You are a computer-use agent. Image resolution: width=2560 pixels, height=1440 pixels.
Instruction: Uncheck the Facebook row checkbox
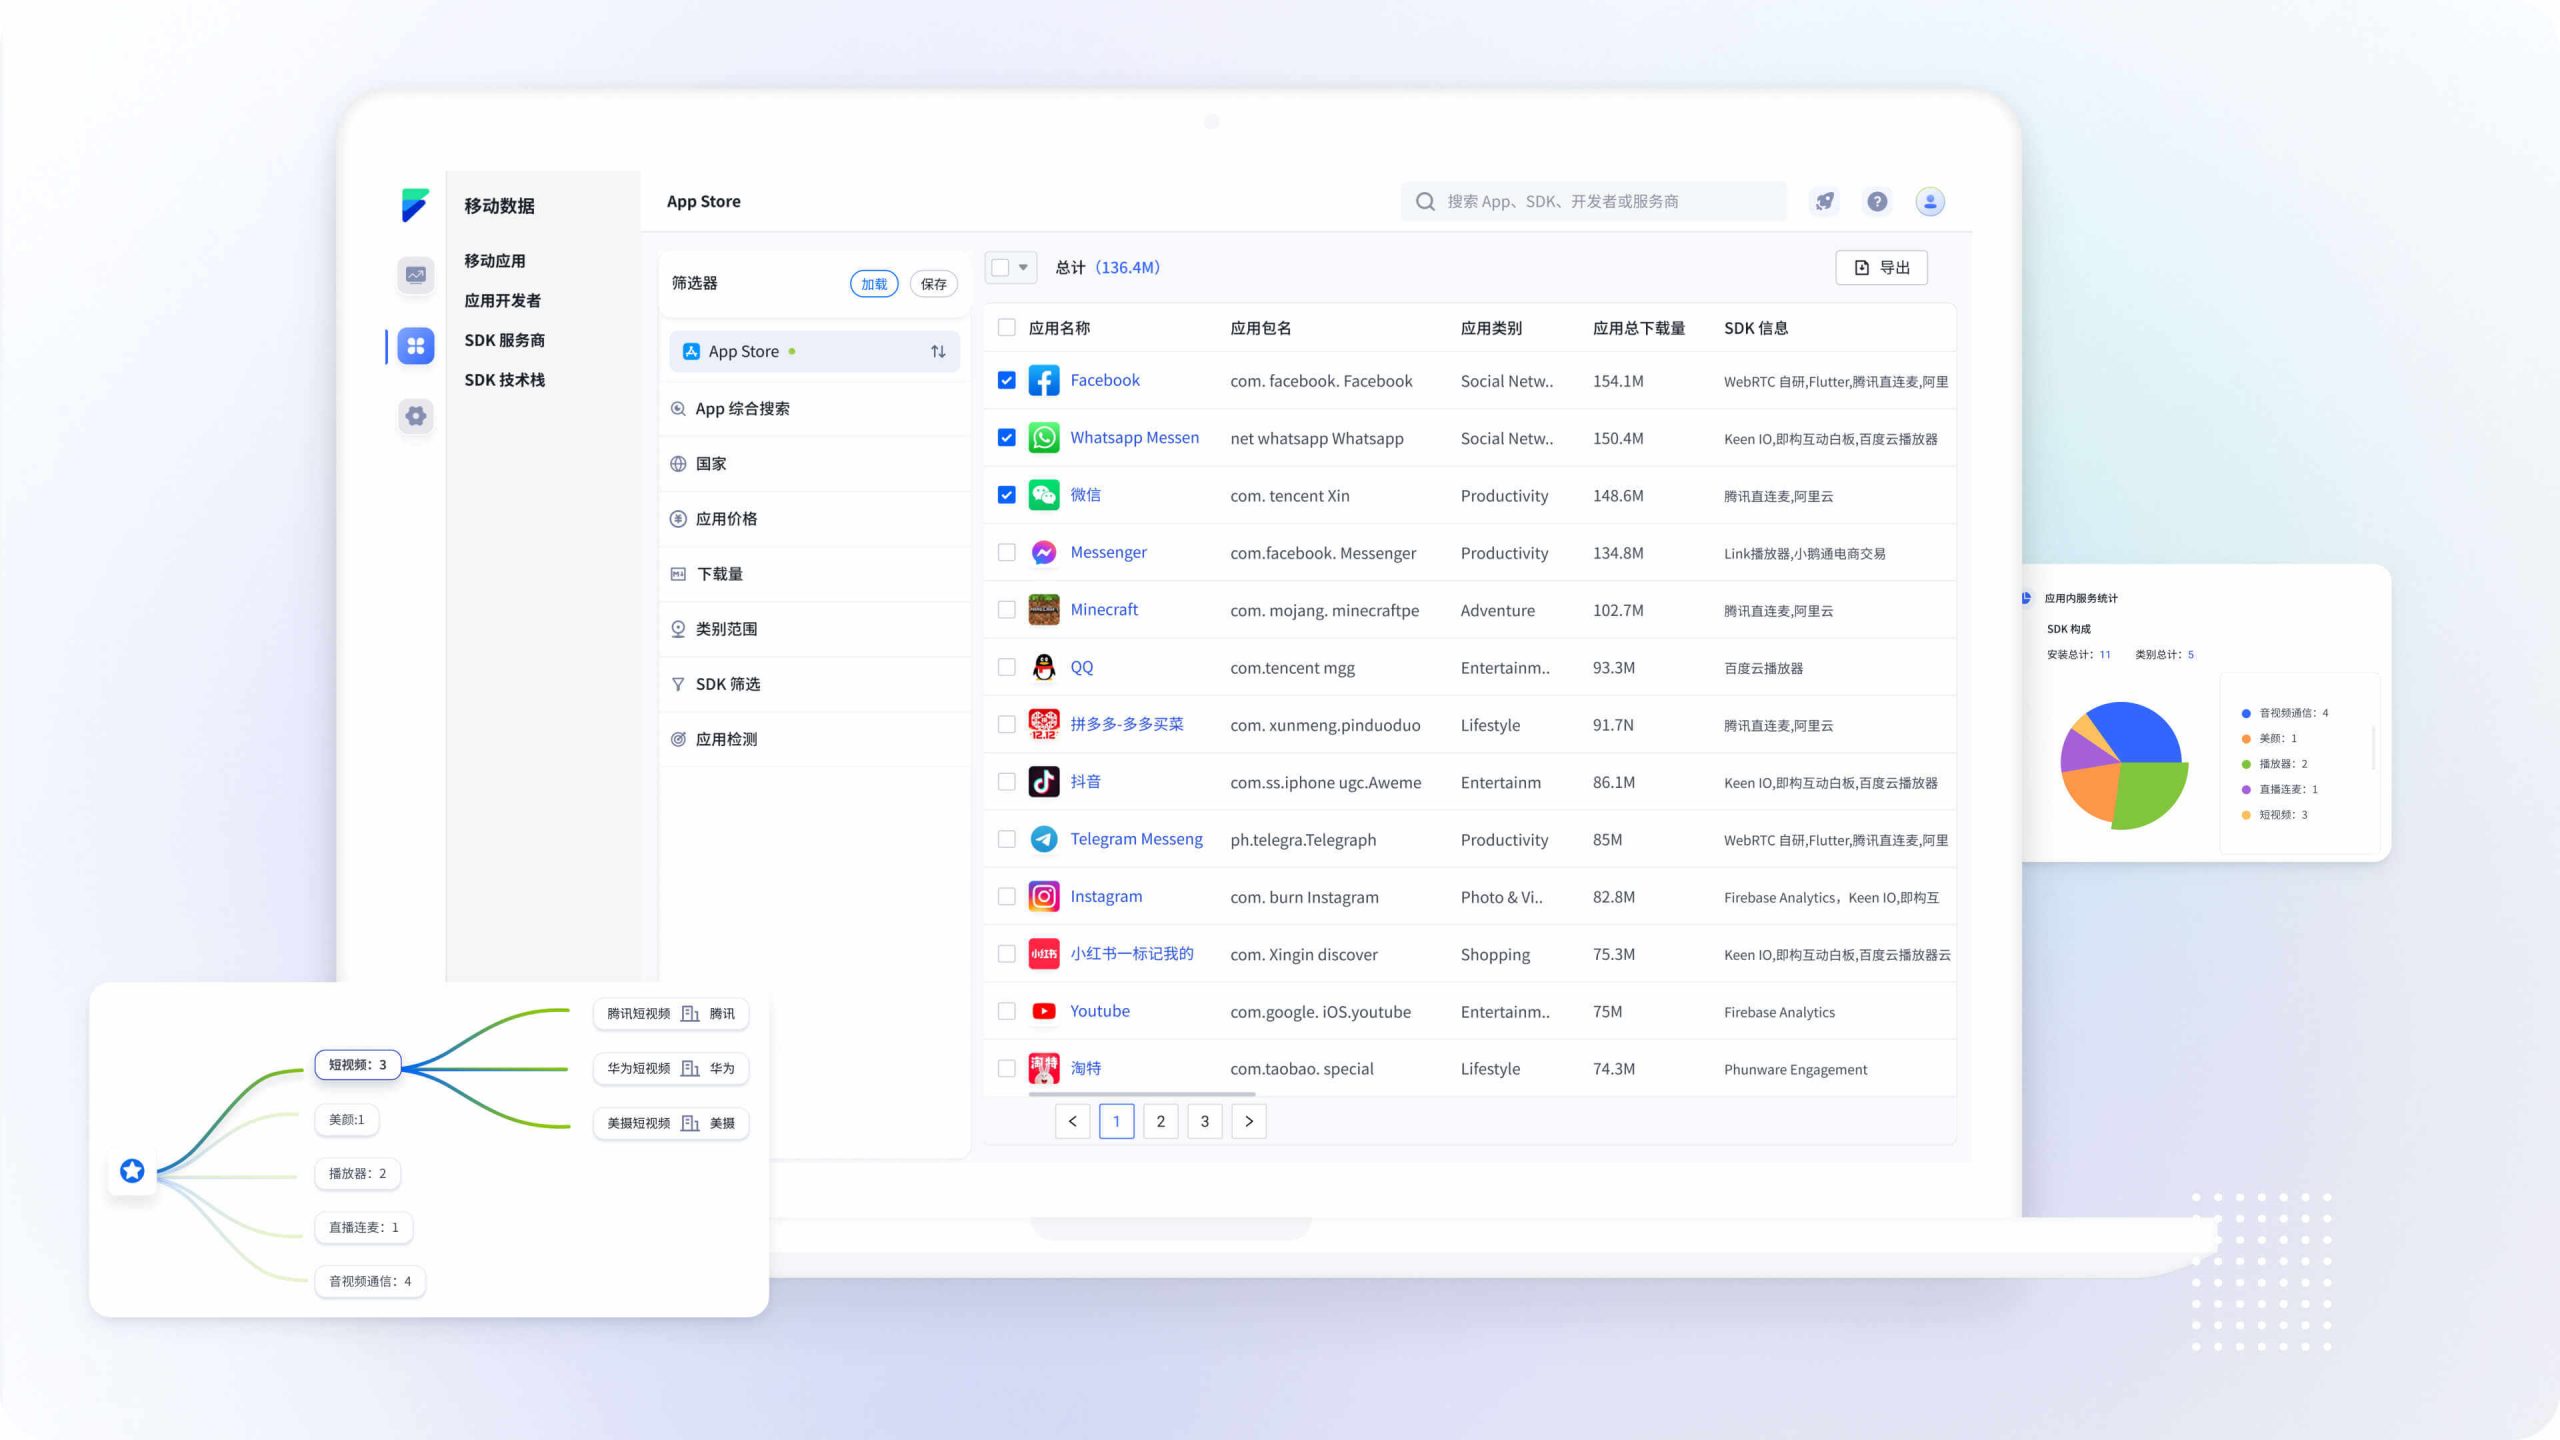(x=1006, y=380)
